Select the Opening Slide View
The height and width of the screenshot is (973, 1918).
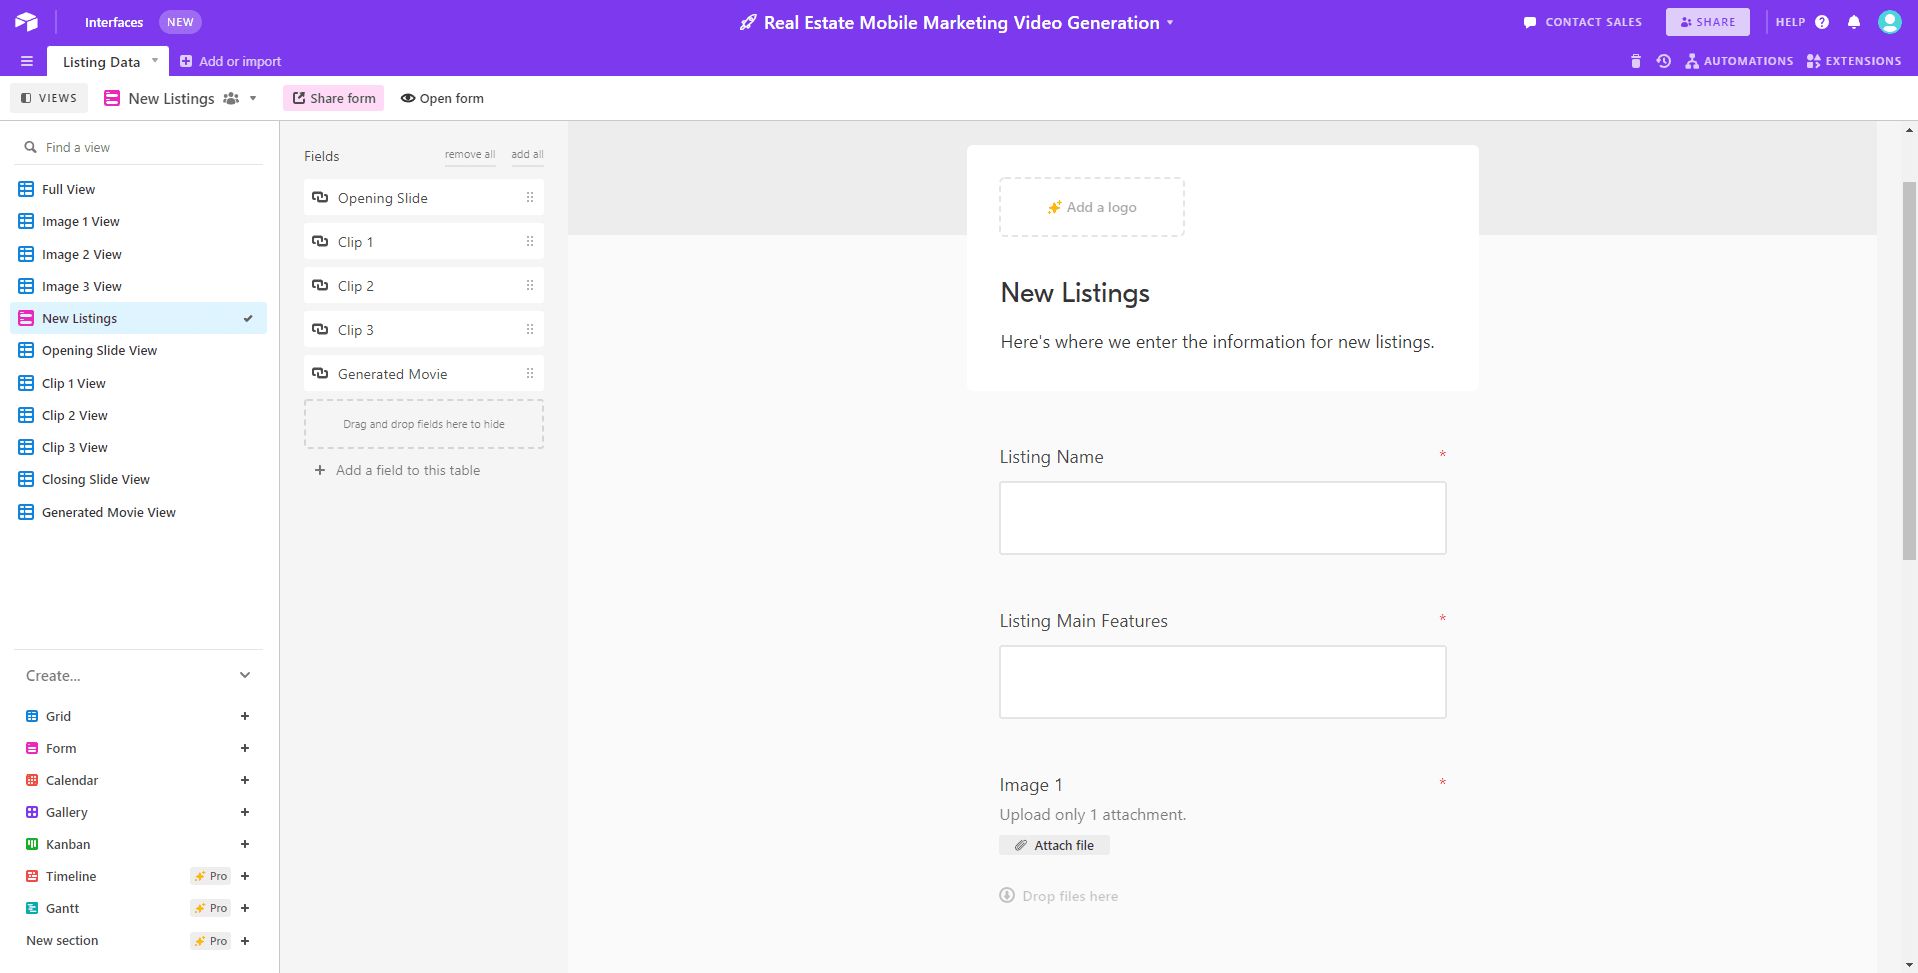[99, 350]
